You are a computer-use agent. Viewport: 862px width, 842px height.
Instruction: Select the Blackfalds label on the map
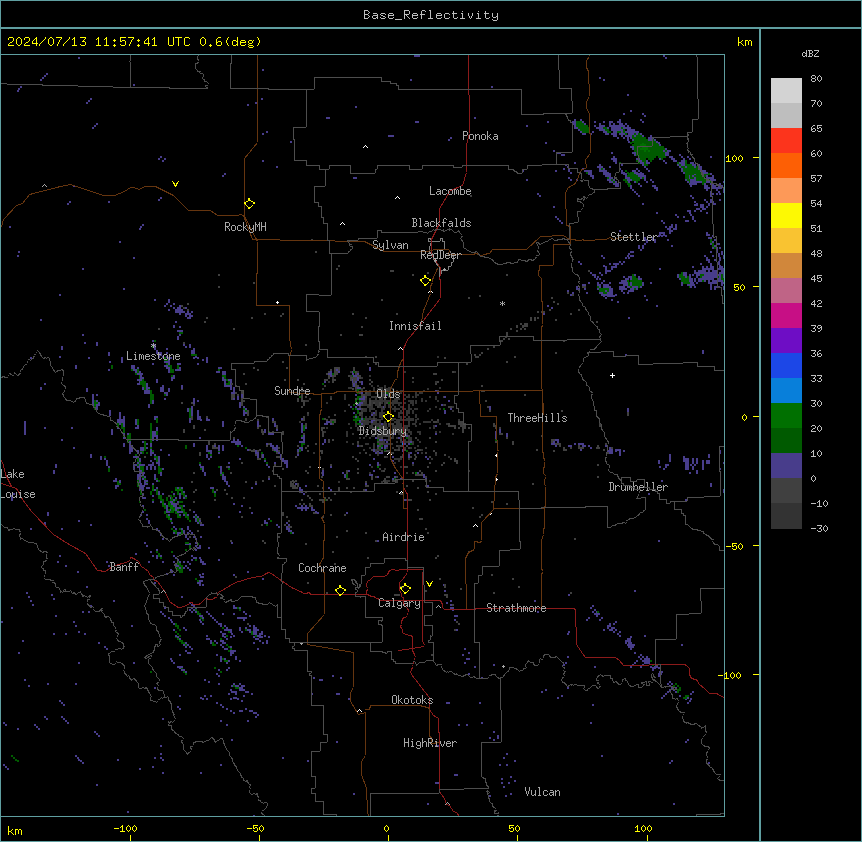coord(441,223)
